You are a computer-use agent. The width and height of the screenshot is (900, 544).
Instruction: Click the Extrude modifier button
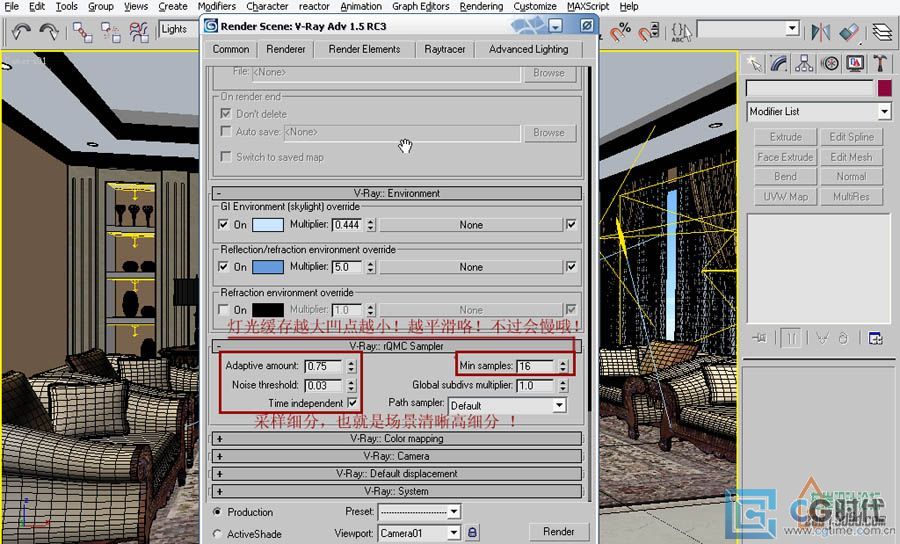tap(785, 137)
